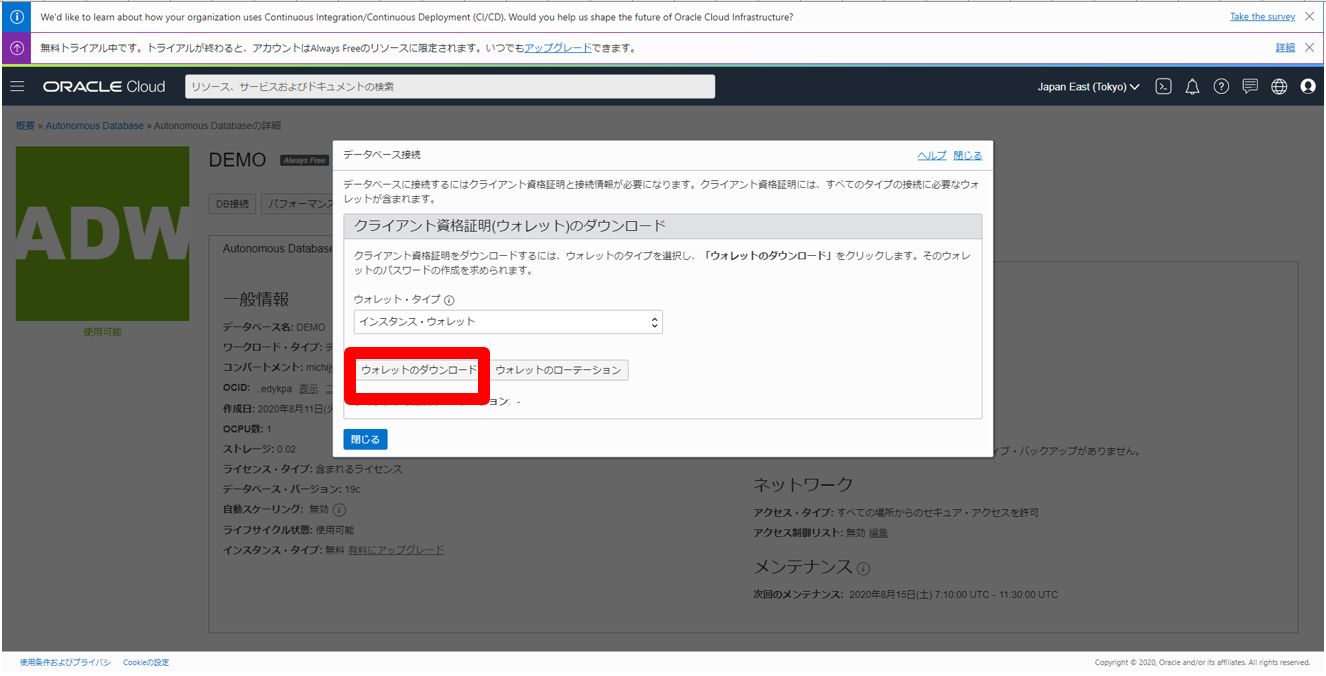The height and width of the screenshot is (676, 1326).
Task: Click the ライセンス・タイプ row text
Action: 313,469
